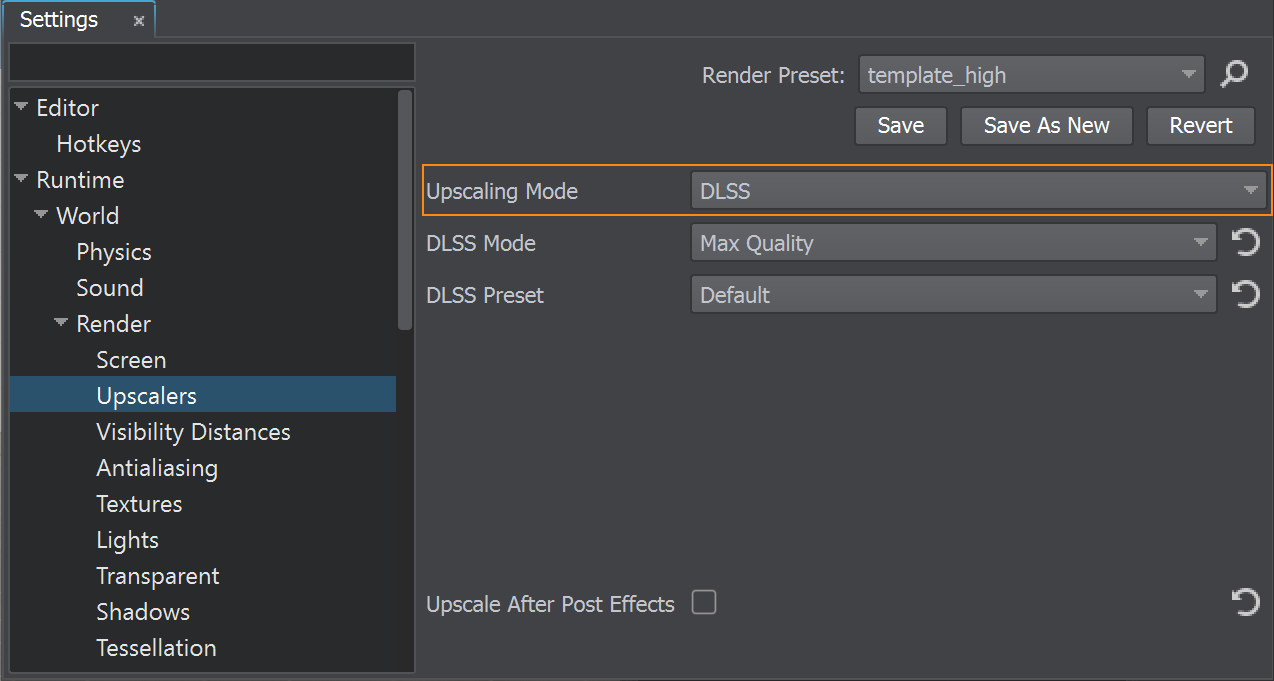Open the render preset search magnifier icon
This screenshot has height=681, width=1274.
coord(1235,73)
